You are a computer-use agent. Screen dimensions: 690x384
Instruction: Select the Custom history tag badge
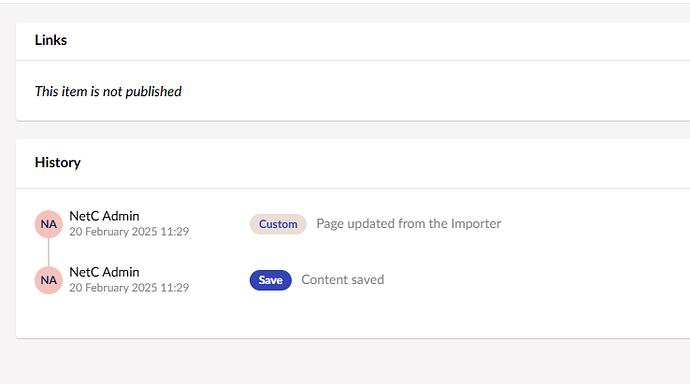(278, 224)
